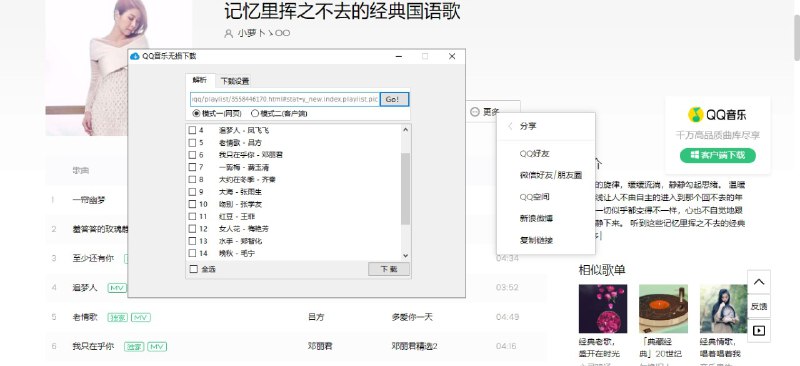Choose 新浪微博 in the share menu
The width and height of the screenshot is (800, 366).
[536, 218]
